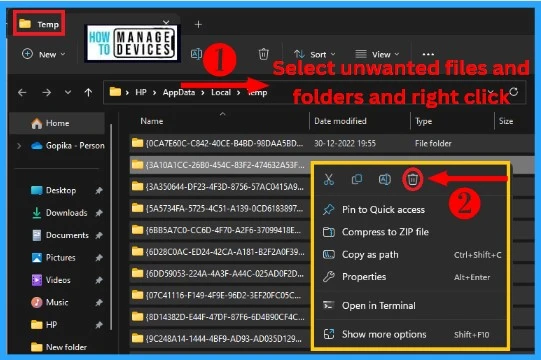541x360 pixels.
Task: Expand the Gopika - Personal OneDrive node
Action: pos(19,146)
